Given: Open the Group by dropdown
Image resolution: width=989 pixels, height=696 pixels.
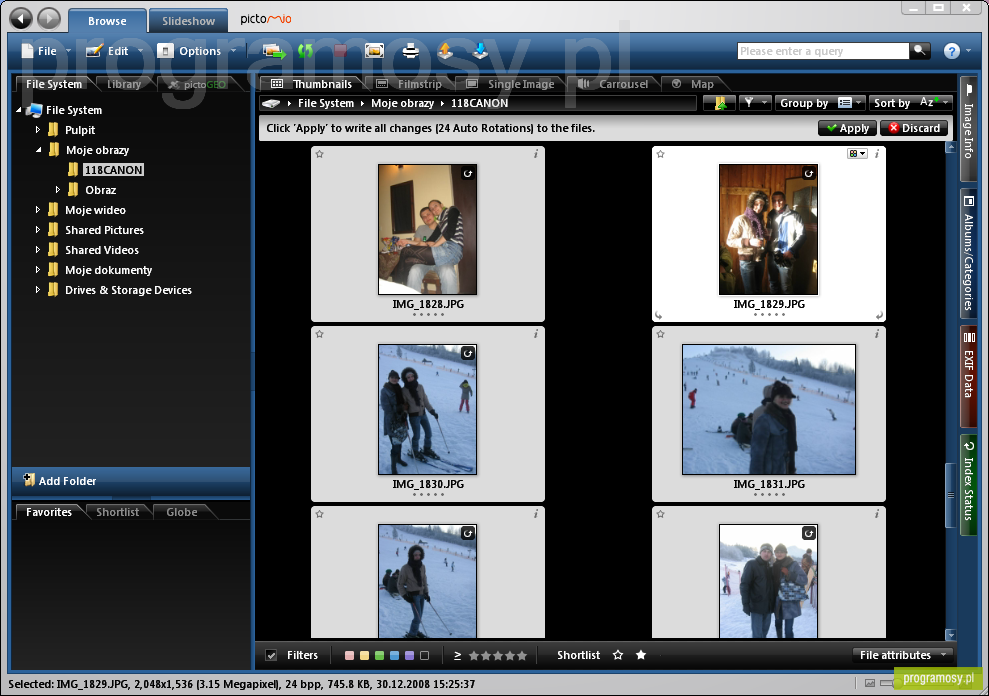Looking at the screenshot, I should point(820,103).
